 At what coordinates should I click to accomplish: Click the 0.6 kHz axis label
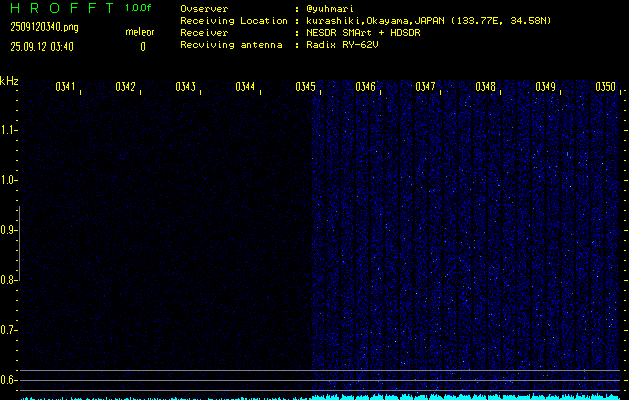click(8, 380)
